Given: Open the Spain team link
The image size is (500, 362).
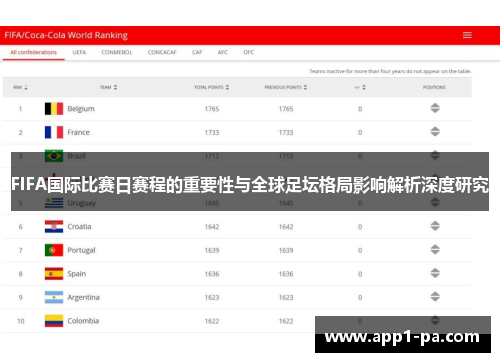Looking at the screenshot, I should (x=77, y=274).
